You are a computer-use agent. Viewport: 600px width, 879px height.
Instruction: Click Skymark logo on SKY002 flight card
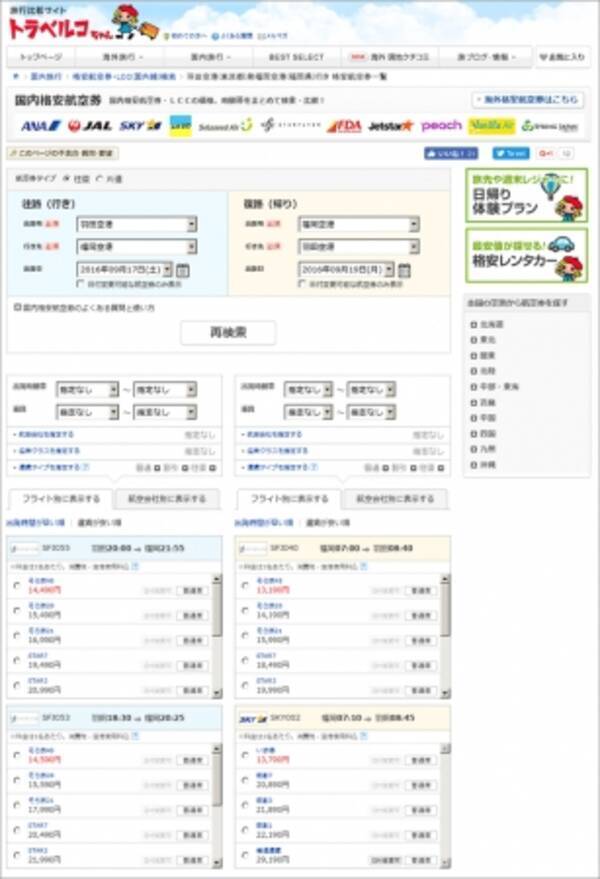coord(253,718)
